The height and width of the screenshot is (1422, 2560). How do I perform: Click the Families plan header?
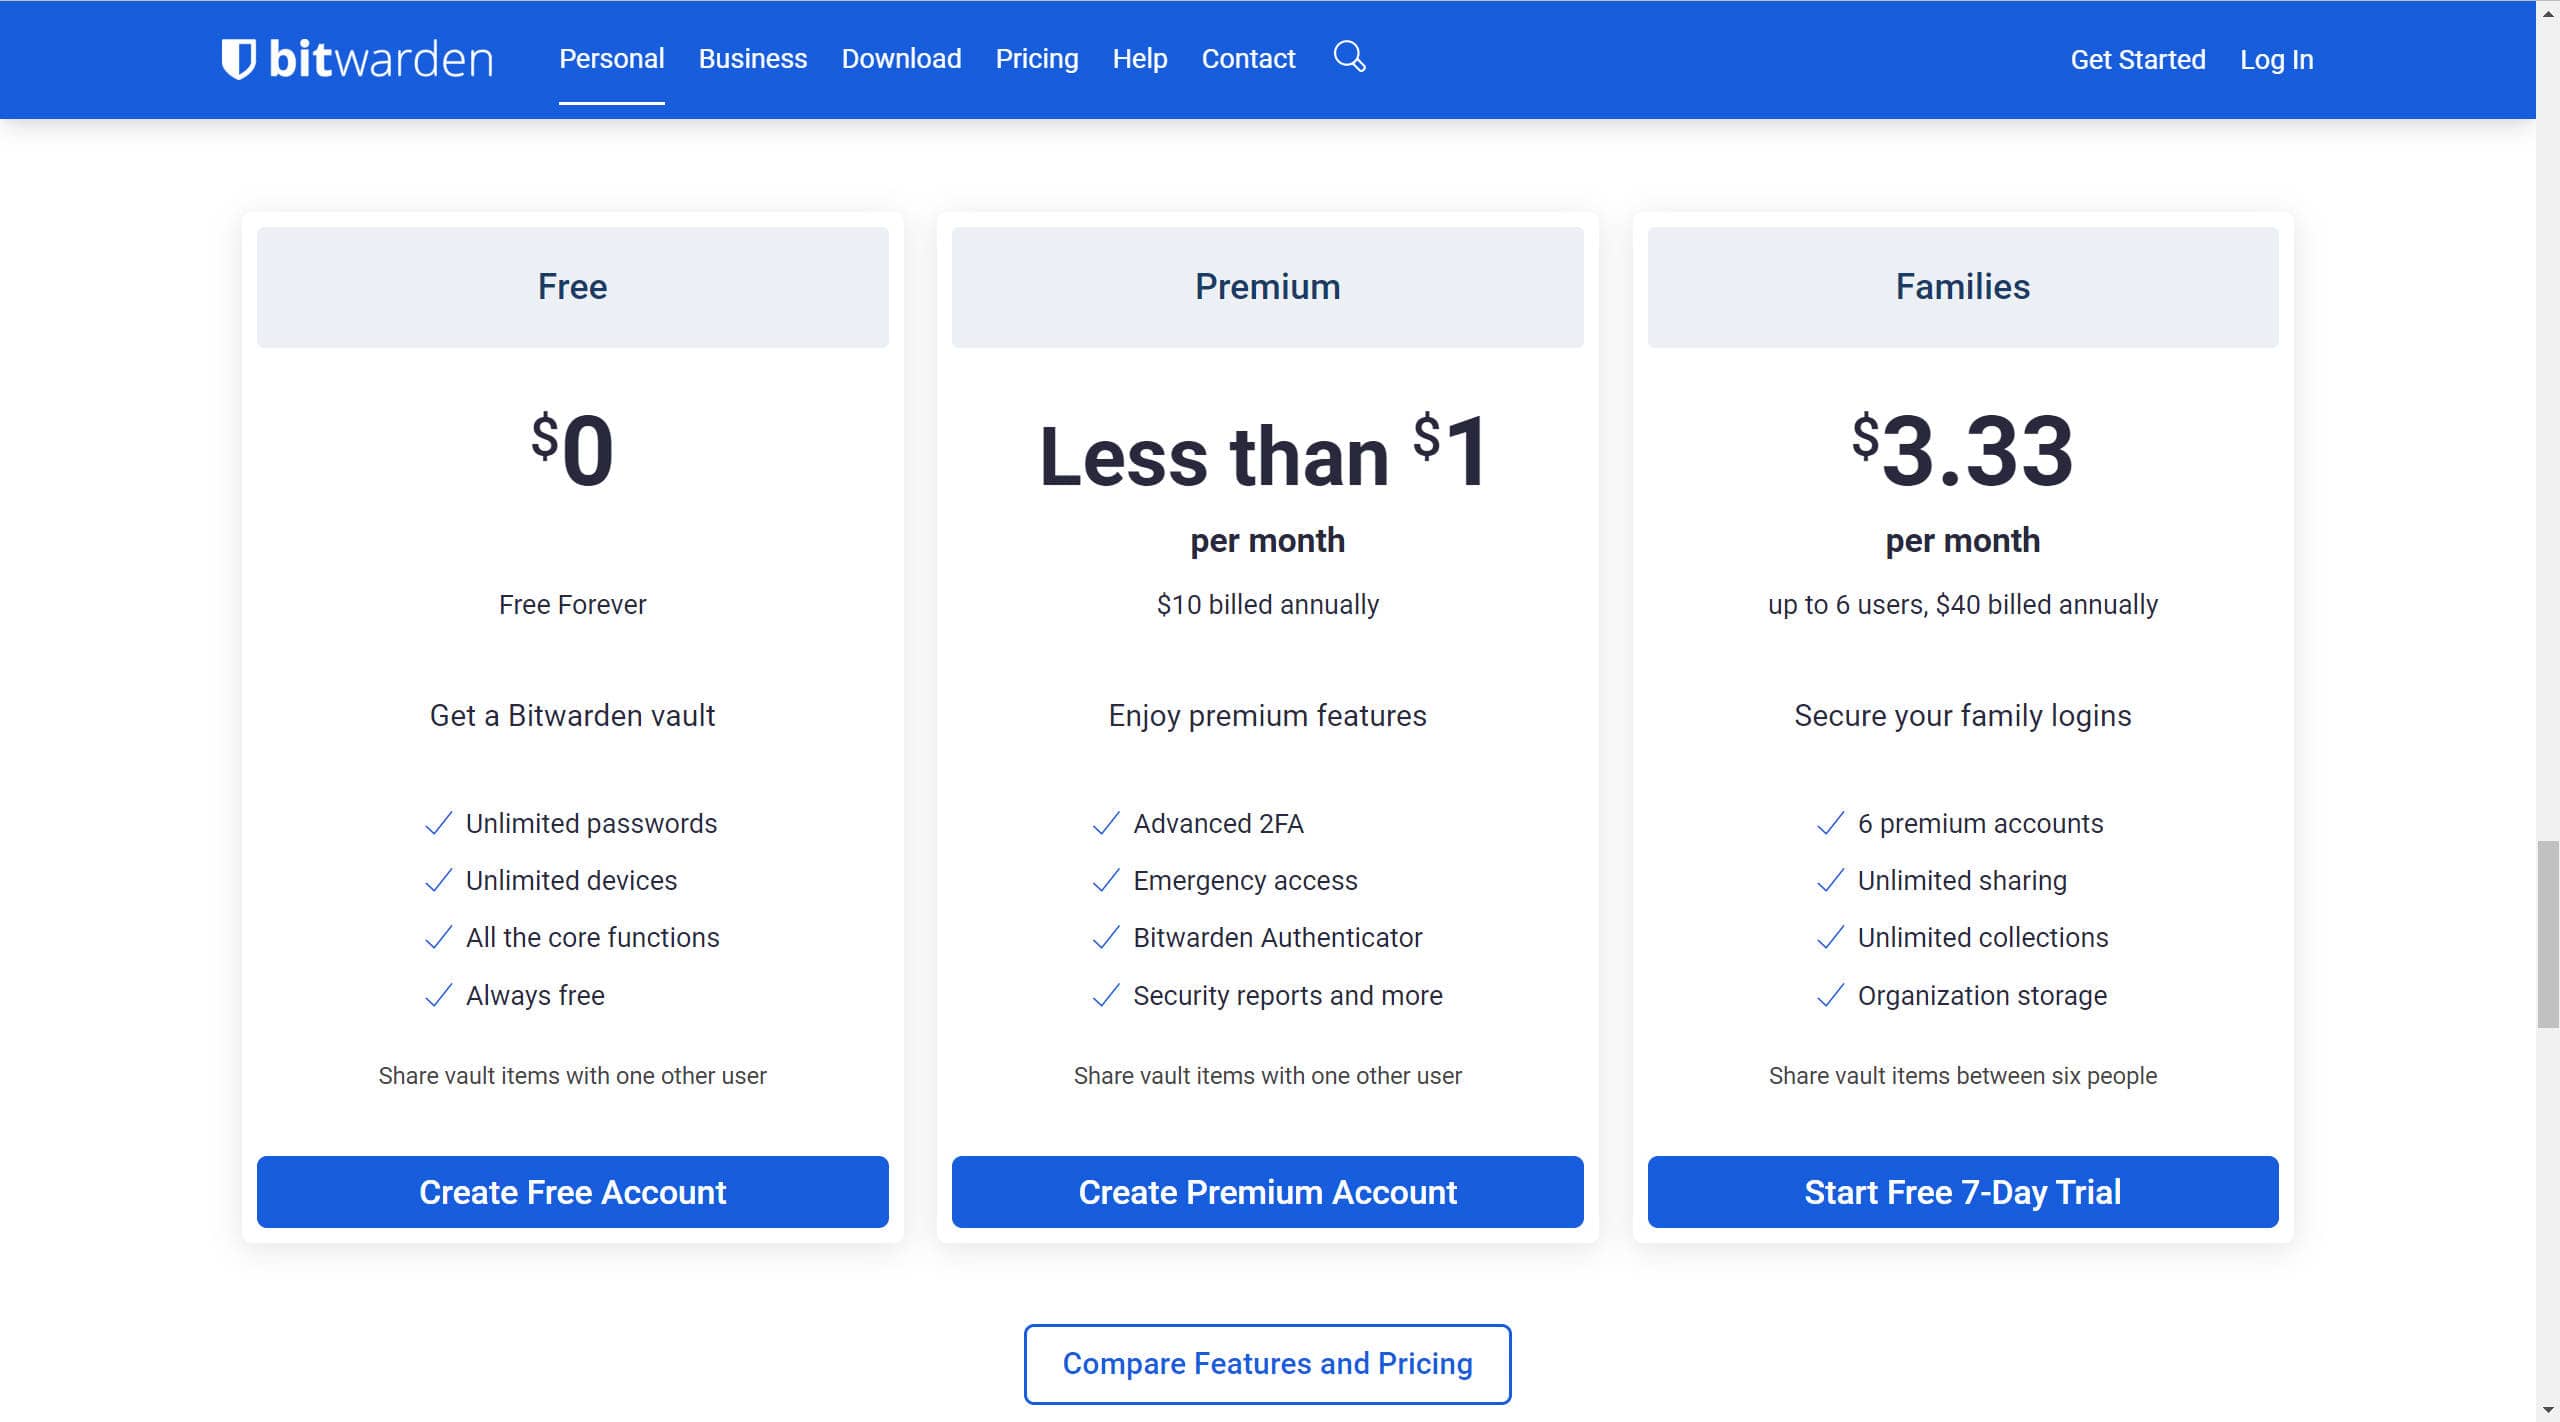(x=1962, y=287)
